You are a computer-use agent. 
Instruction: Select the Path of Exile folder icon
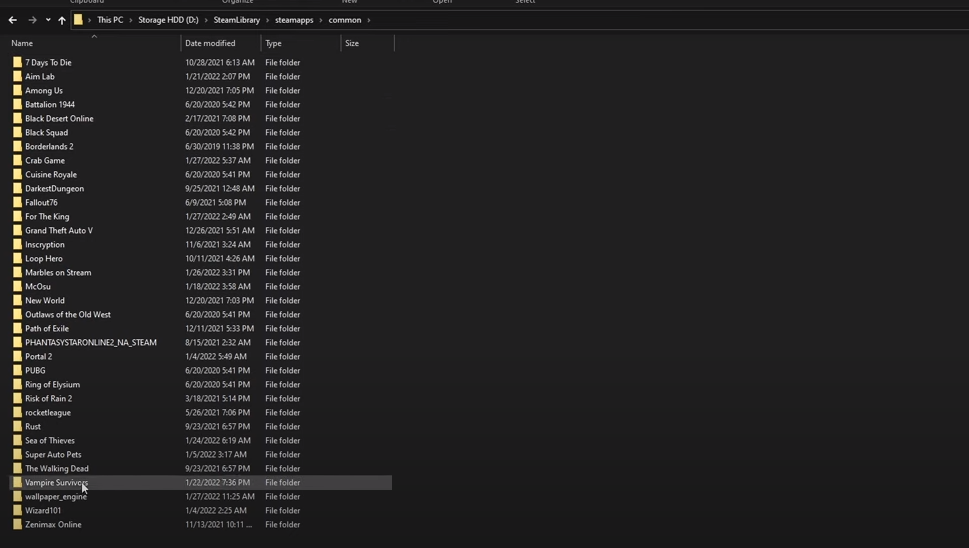[17, 329]
